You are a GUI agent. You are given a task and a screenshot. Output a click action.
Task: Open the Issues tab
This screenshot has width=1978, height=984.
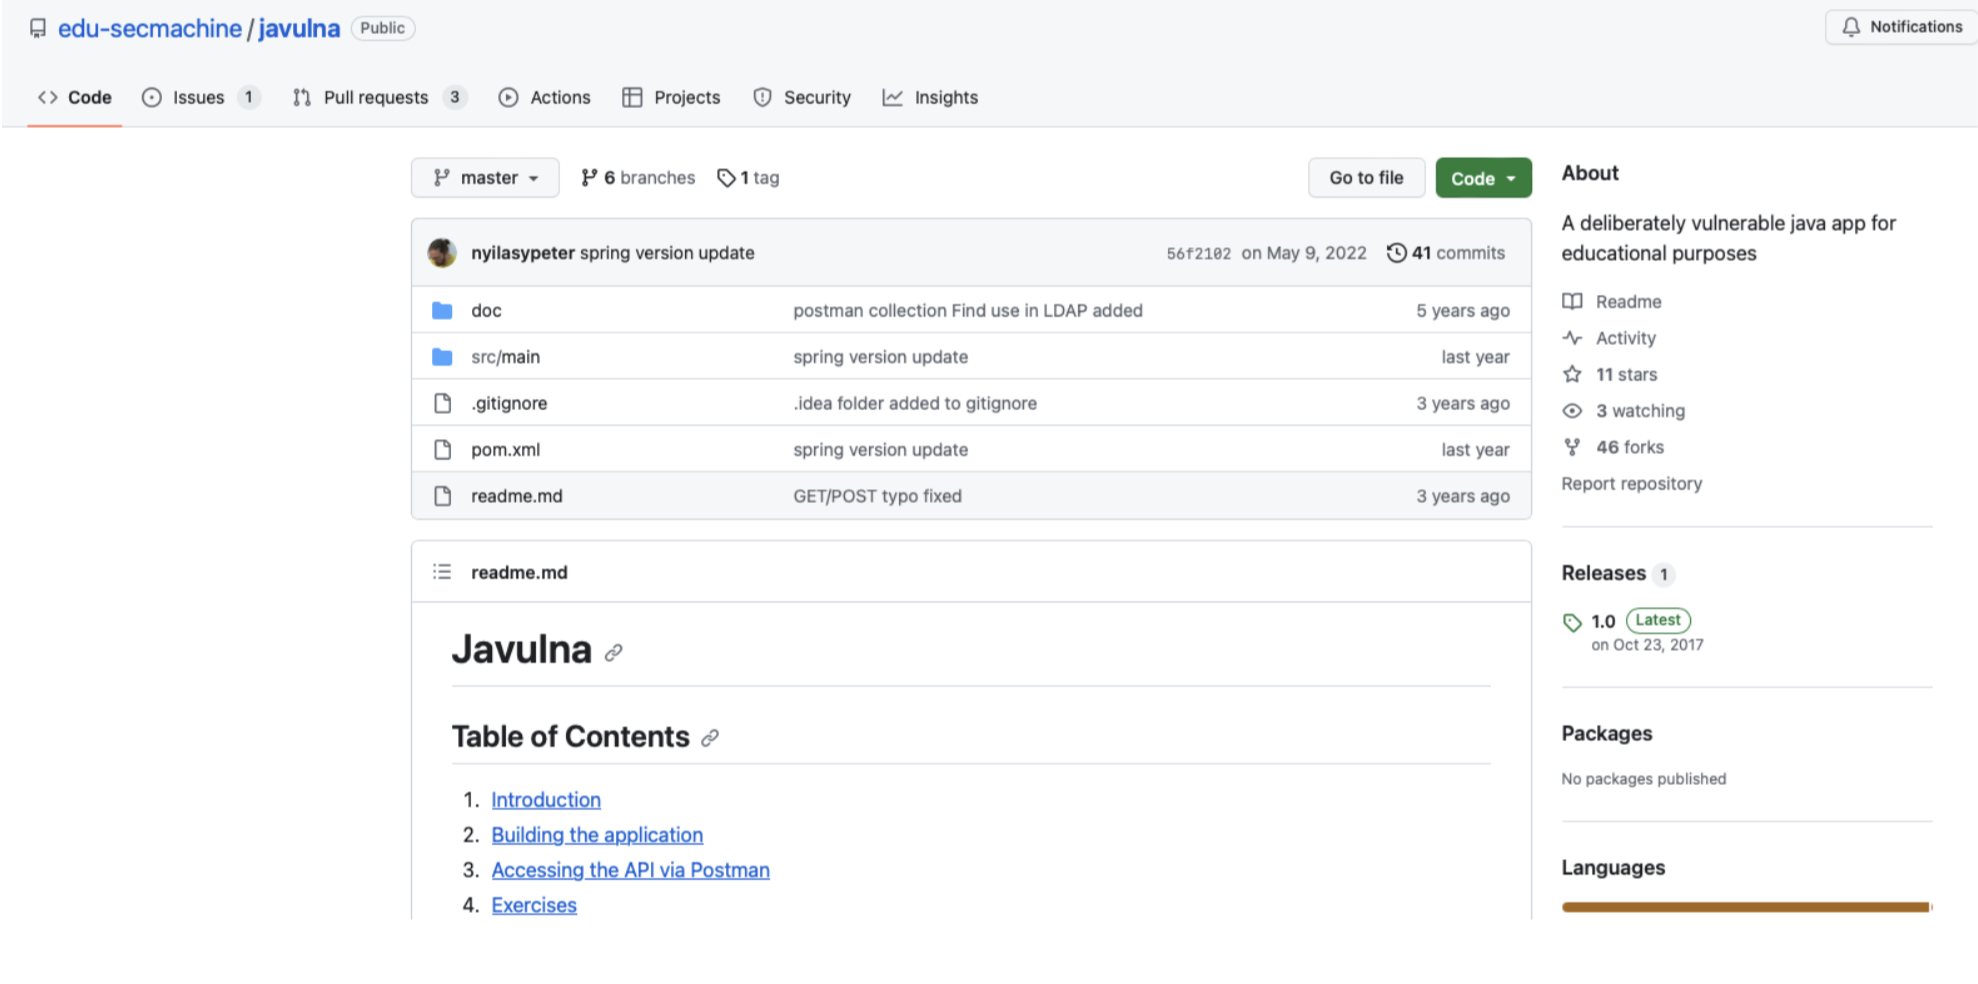click(201, 97)
